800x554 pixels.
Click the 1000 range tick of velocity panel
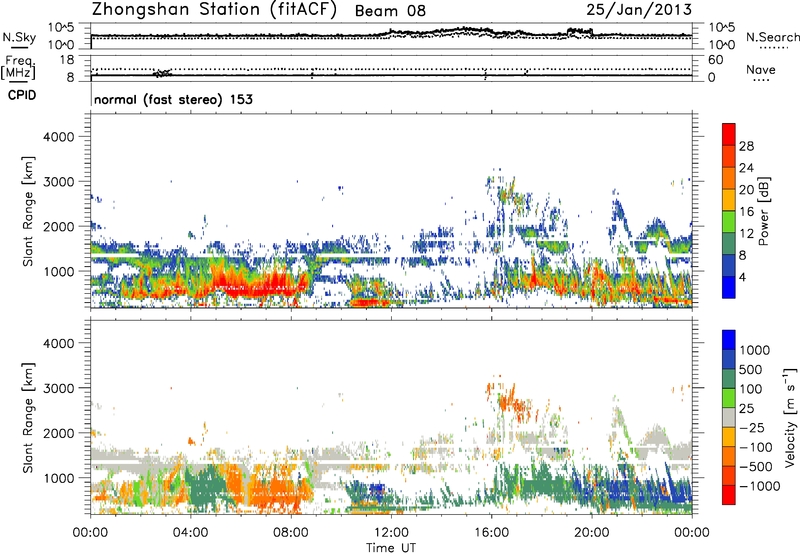click(59, 478)
